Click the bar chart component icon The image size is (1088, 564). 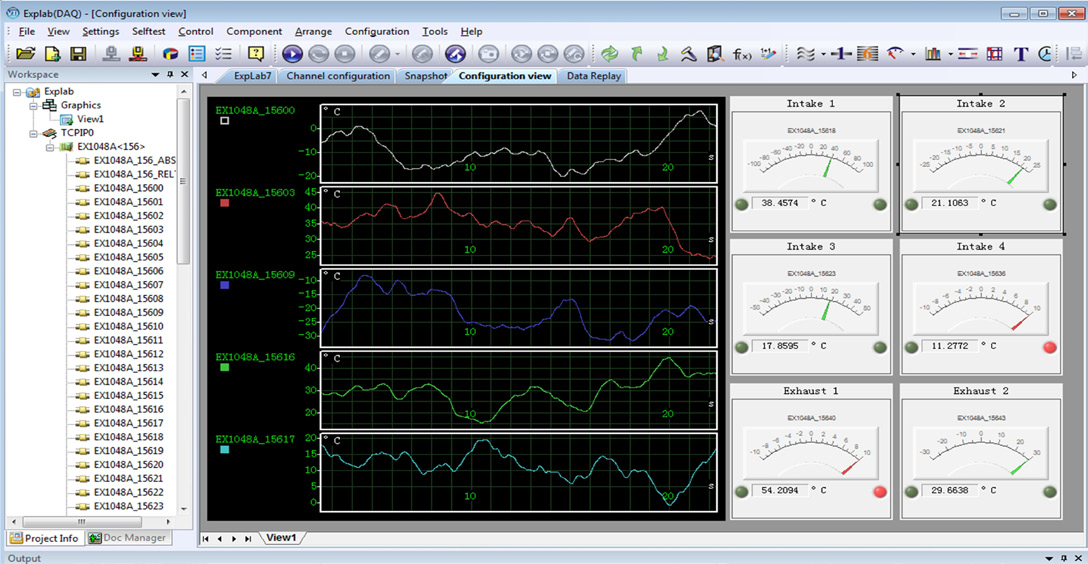pos(933,54)
